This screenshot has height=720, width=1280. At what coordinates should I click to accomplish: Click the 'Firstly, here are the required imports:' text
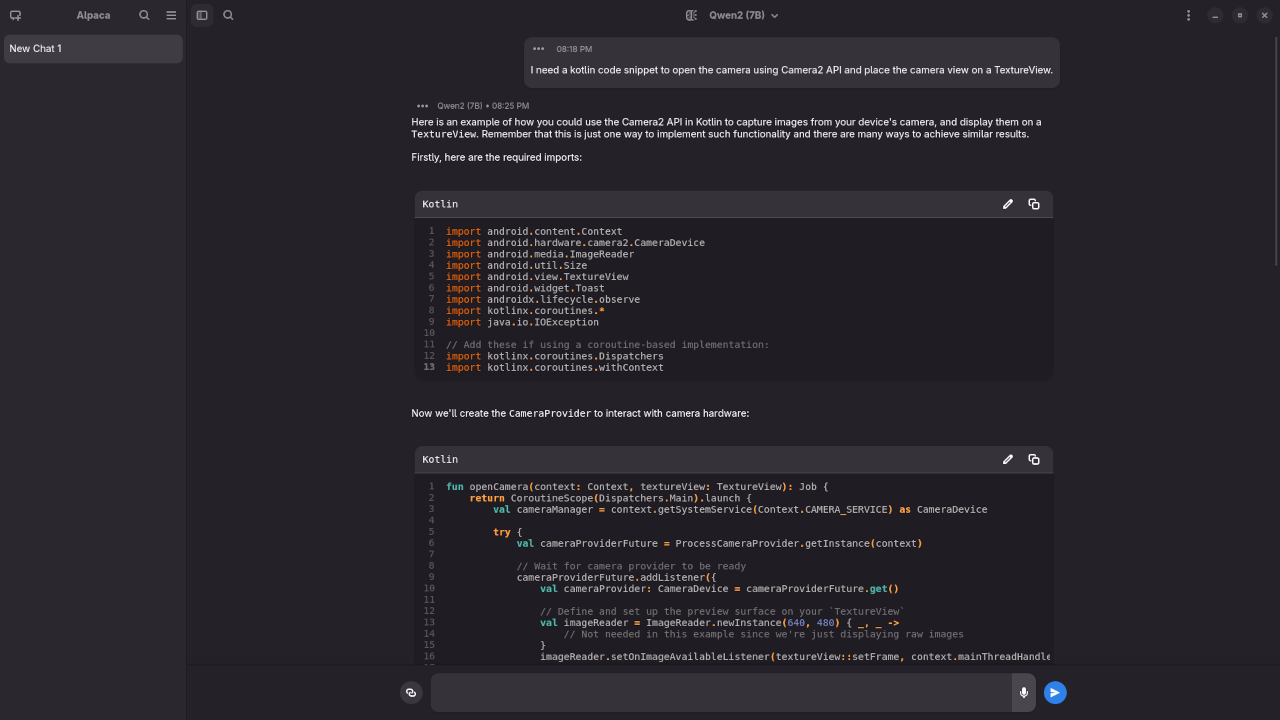coord(496,158)
